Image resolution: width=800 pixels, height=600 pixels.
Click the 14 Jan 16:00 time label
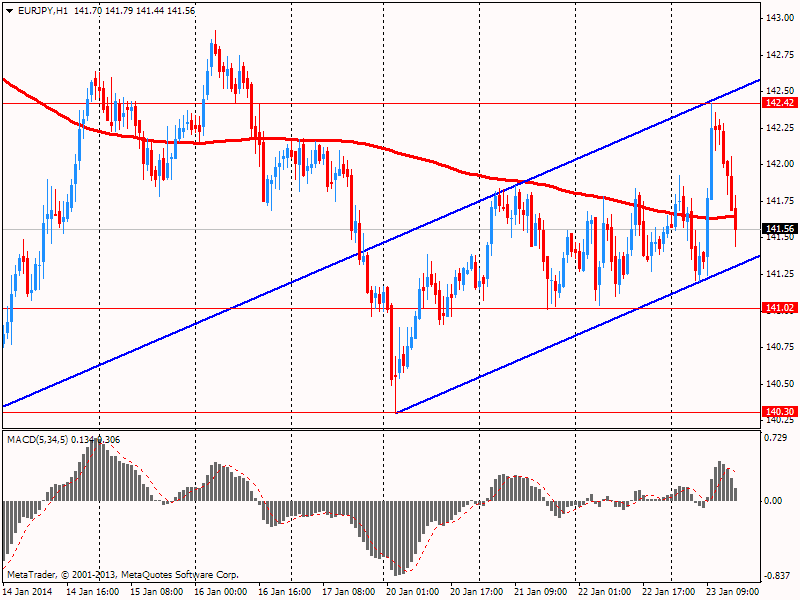(93, 591)
